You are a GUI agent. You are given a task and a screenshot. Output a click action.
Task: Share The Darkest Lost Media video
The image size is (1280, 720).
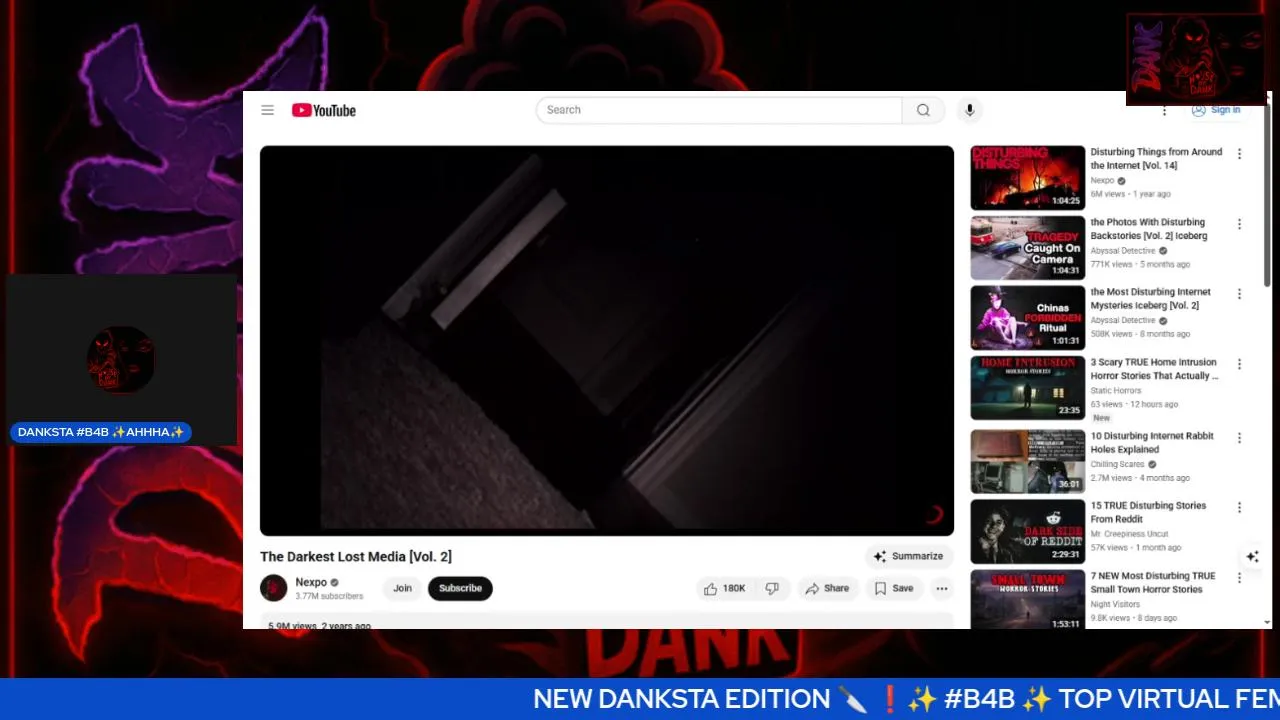coord(827,588)
